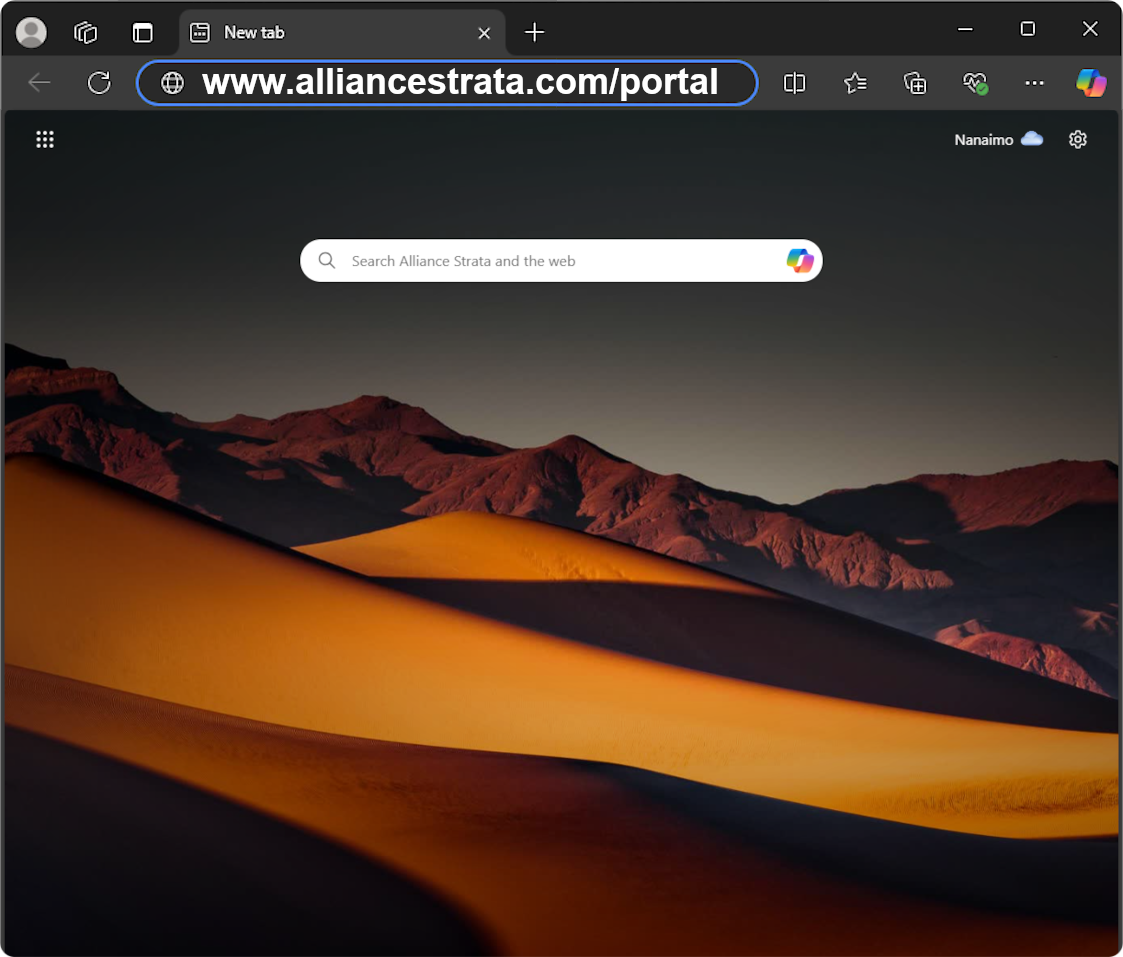The image size is (1123, 957).
Task: Expand the Settings and more menu
Action: coord(1035,83)
